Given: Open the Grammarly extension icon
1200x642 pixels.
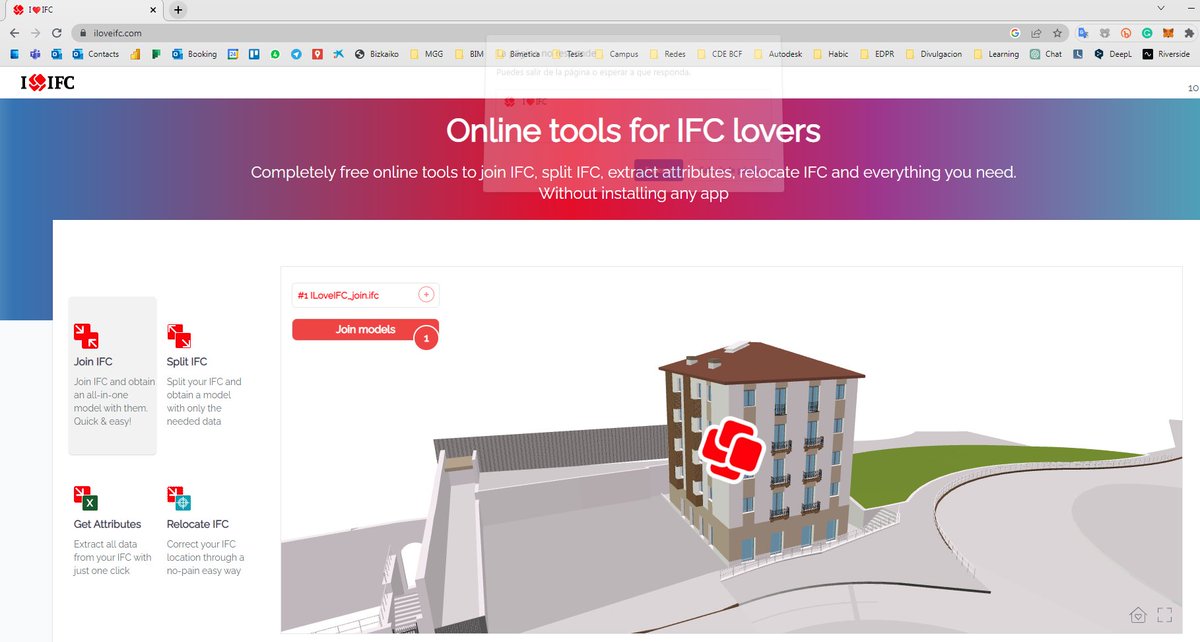Looking at the screenshot, I should click(1147, 33).
